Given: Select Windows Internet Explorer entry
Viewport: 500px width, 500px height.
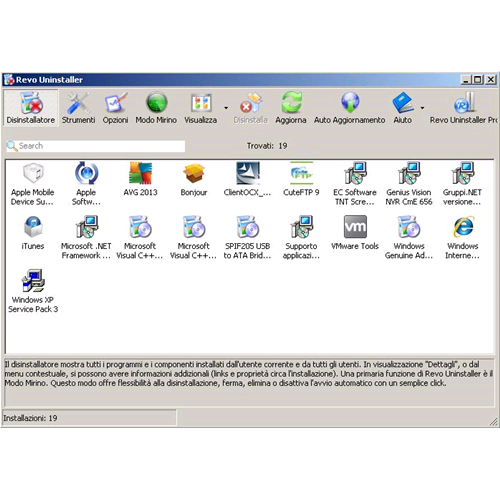Looking at the screenshot, I should click(463, 238).
